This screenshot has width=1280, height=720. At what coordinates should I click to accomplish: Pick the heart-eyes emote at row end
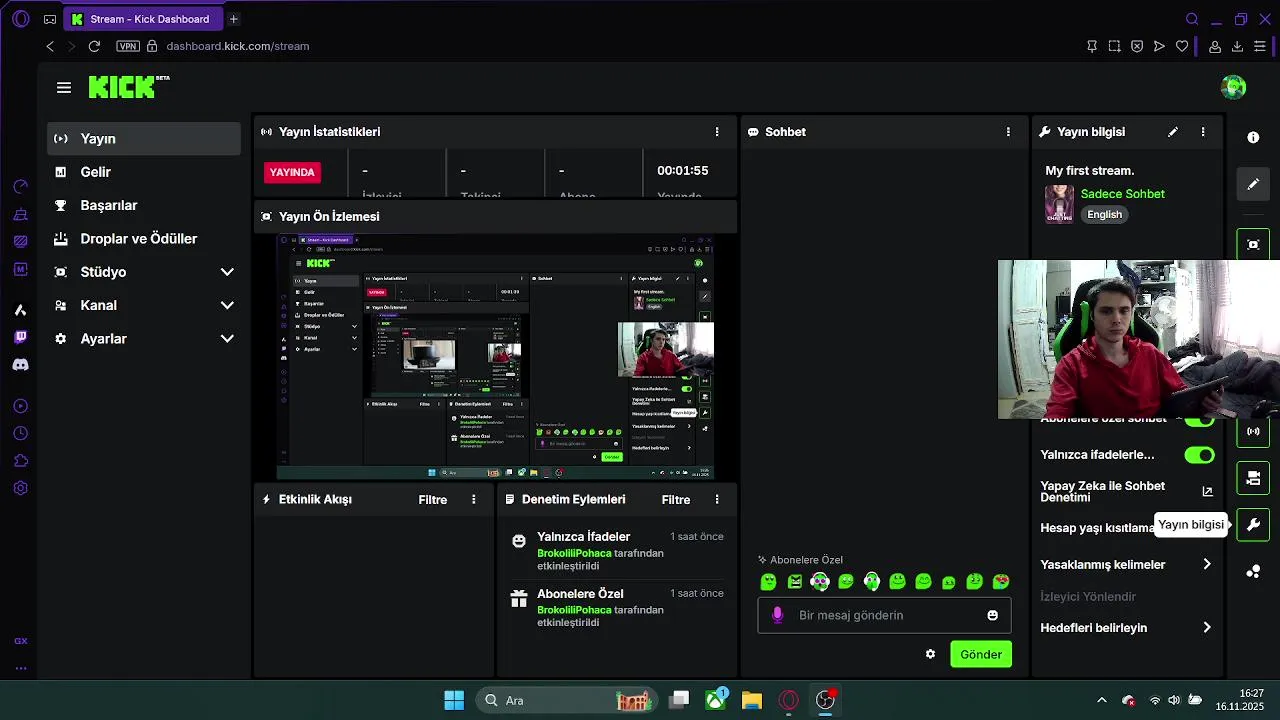pyautogui.click(x=1000, y=582)
